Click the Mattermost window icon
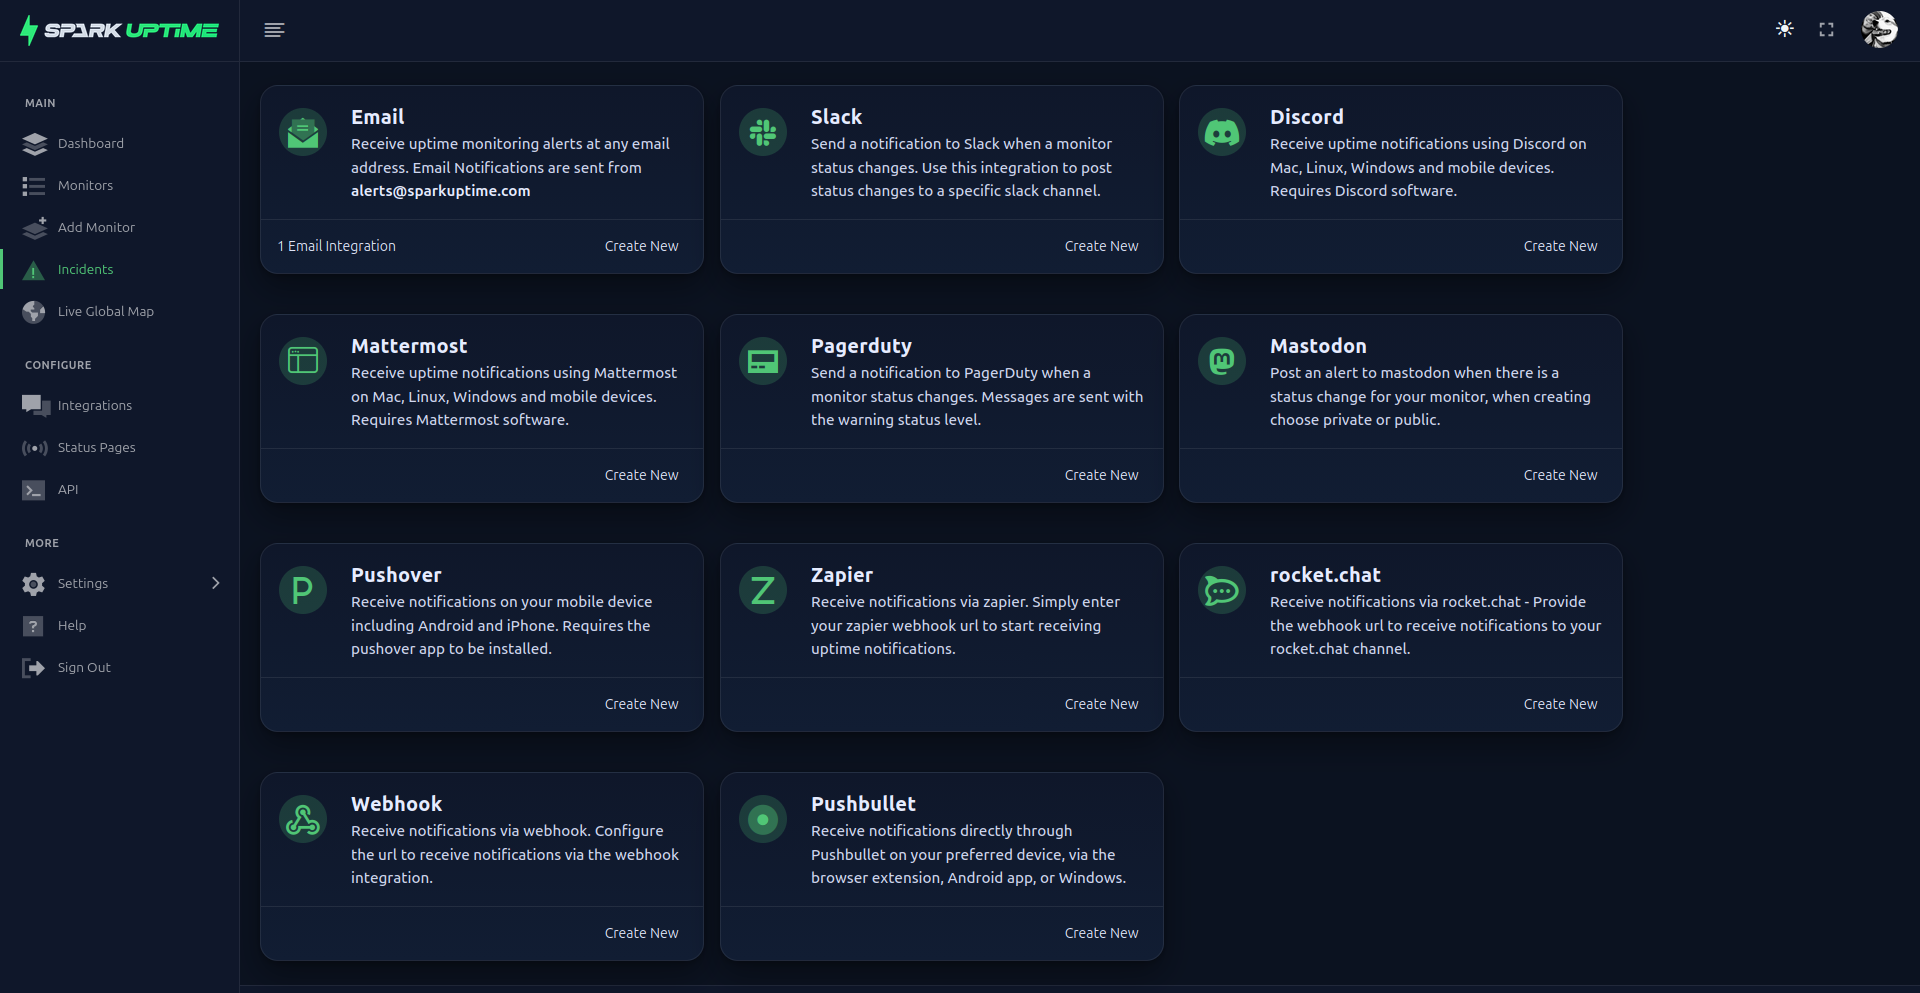Screen dimensions: 1920x993 click(x=303, y=361)
